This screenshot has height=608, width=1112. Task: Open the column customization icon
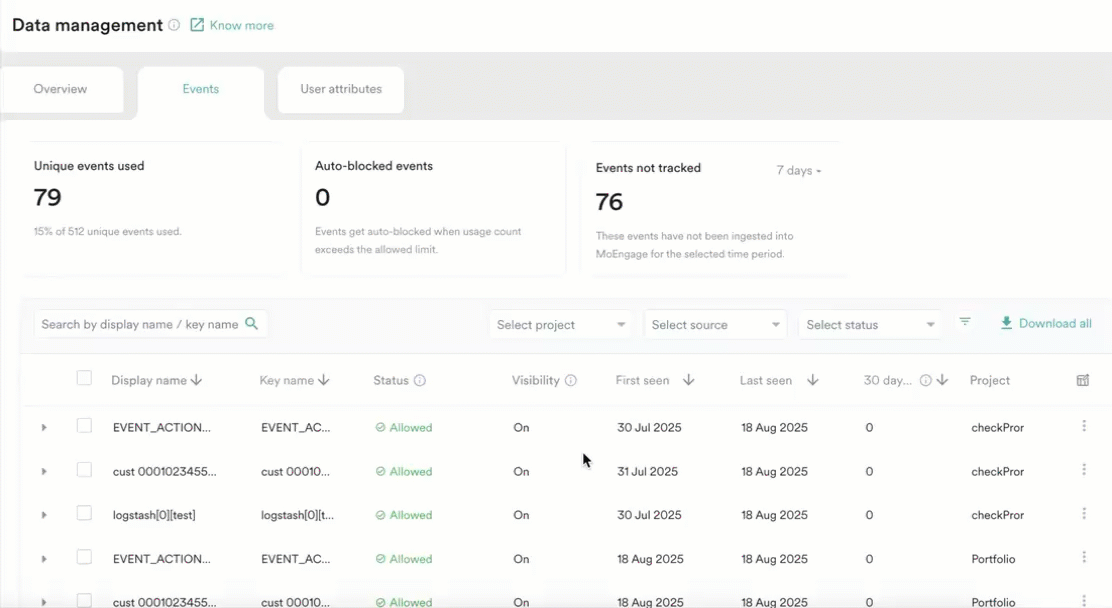point(1083,380)
